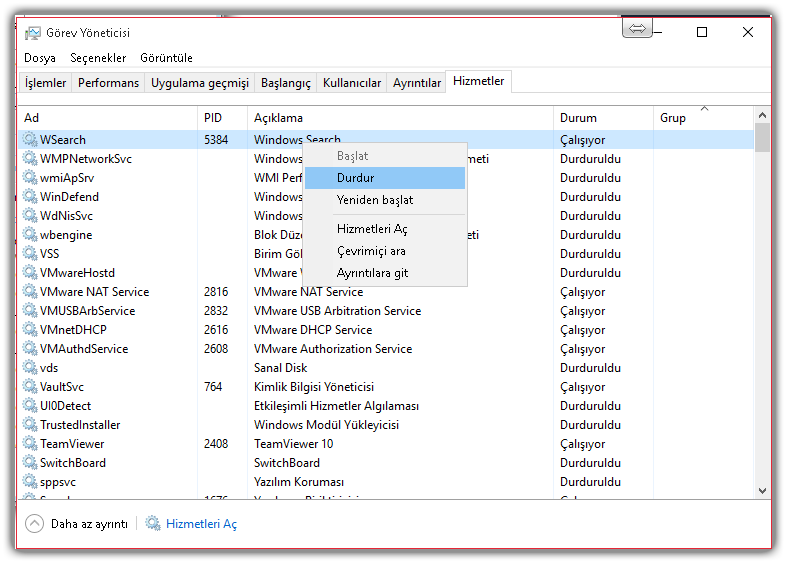Sort by the Durum column header
The height and width of the screenshot is (564, 787).
click(x=603, y=118)
